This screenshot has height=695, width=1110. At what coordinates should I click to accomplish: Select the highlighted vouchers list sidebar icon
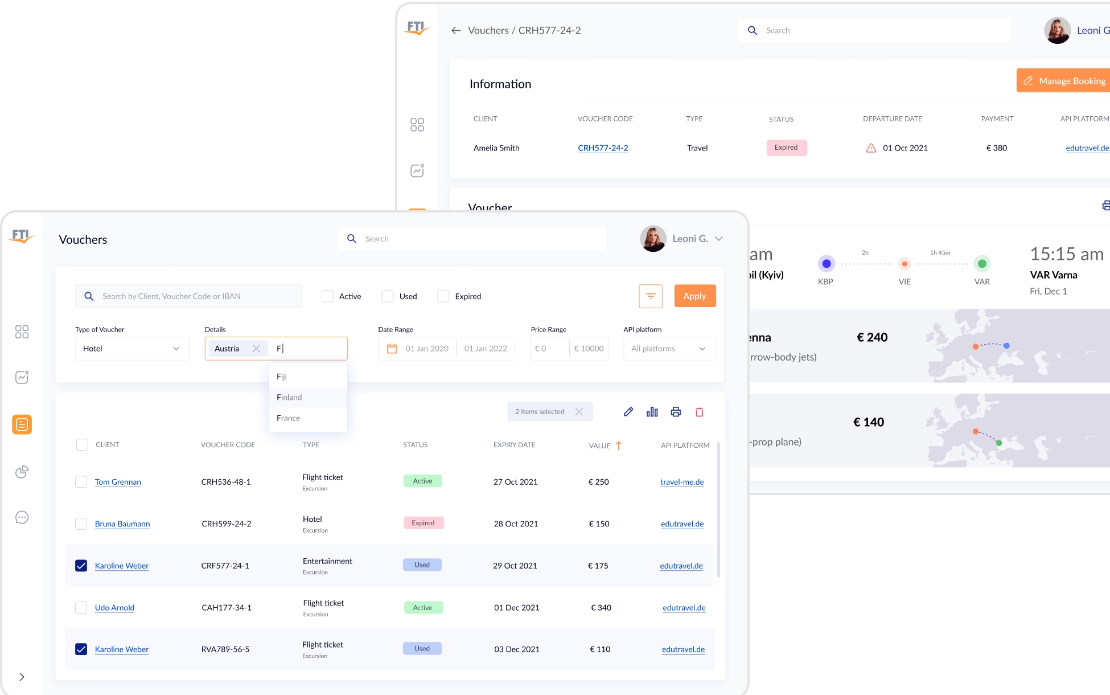coord(22,425)
